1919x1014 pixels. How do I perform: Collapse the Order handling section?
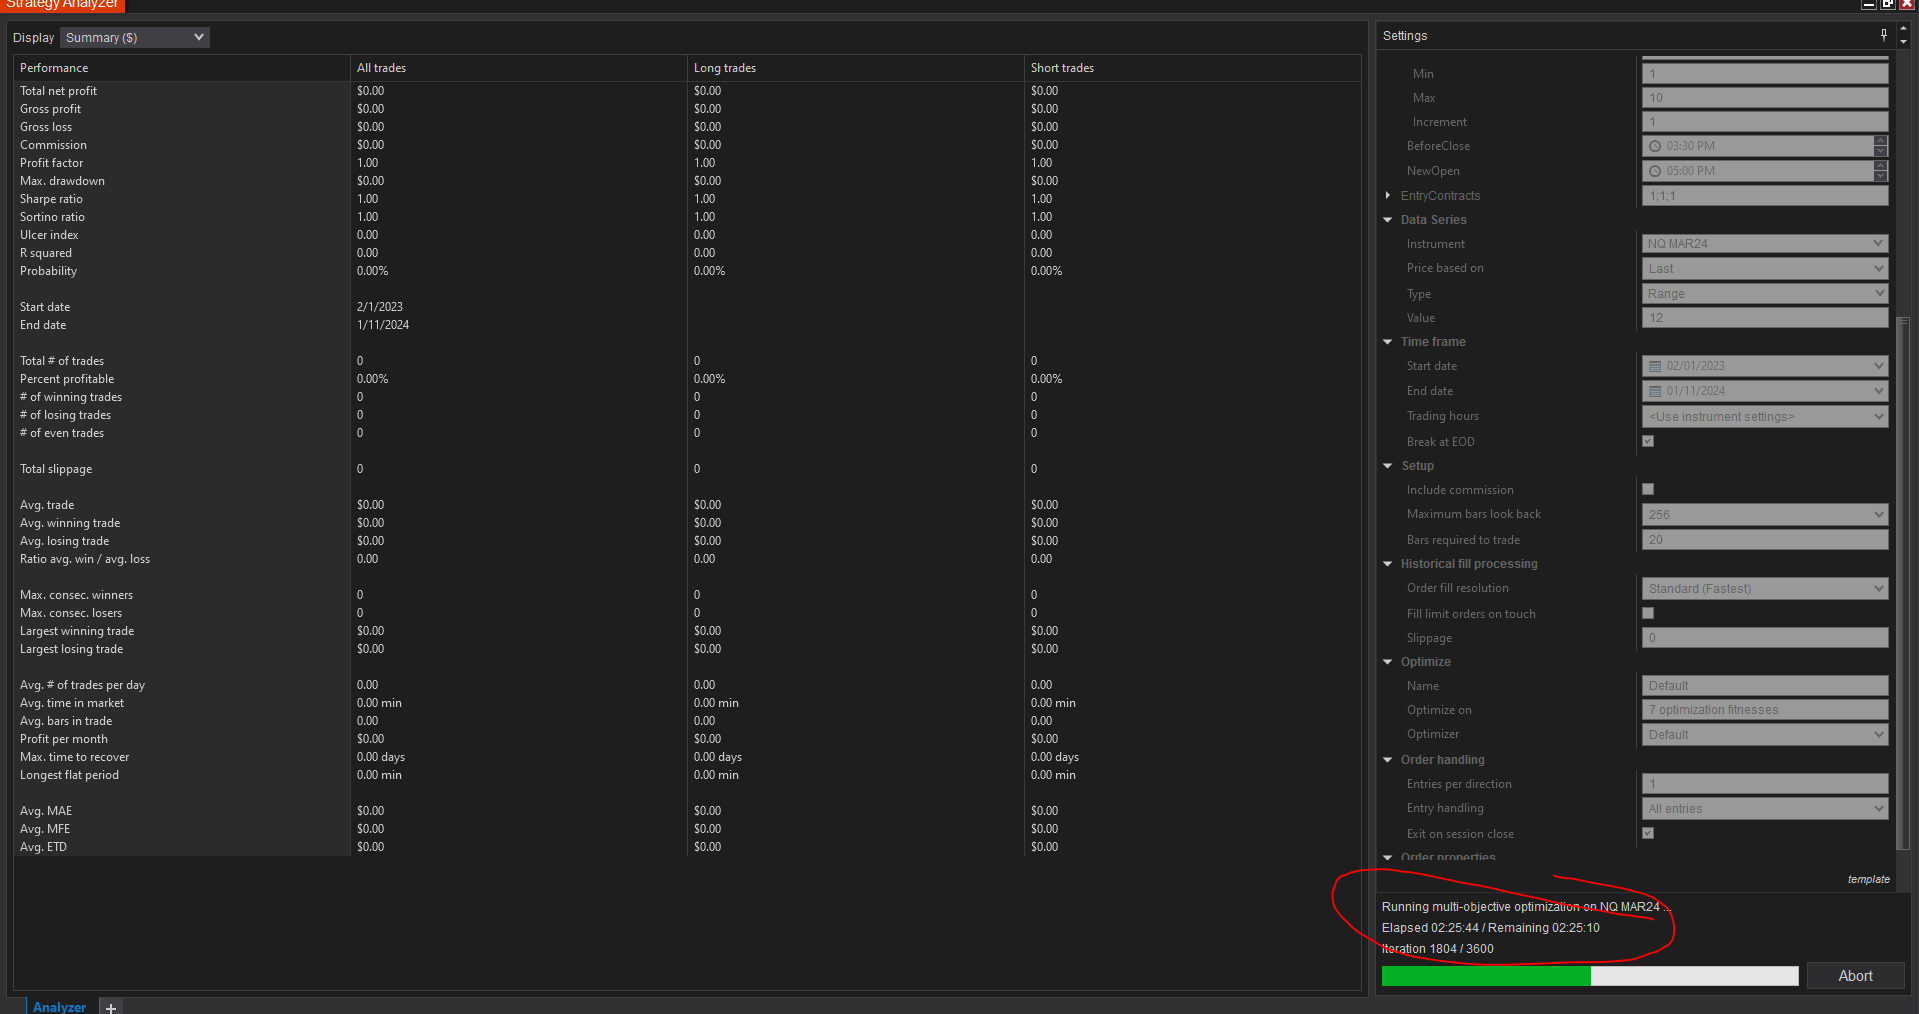tap(1388, 760)
